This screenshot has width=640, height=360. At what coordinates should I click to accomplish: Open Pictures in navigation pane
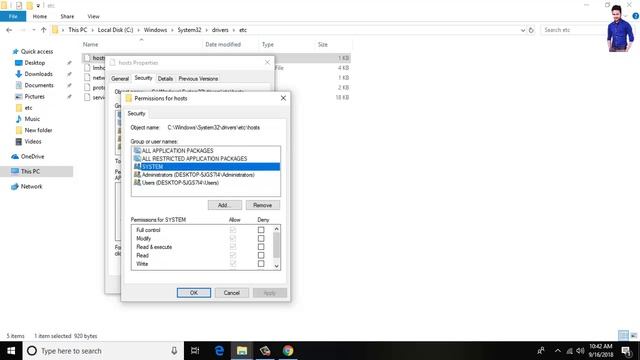tap(35, 96)
